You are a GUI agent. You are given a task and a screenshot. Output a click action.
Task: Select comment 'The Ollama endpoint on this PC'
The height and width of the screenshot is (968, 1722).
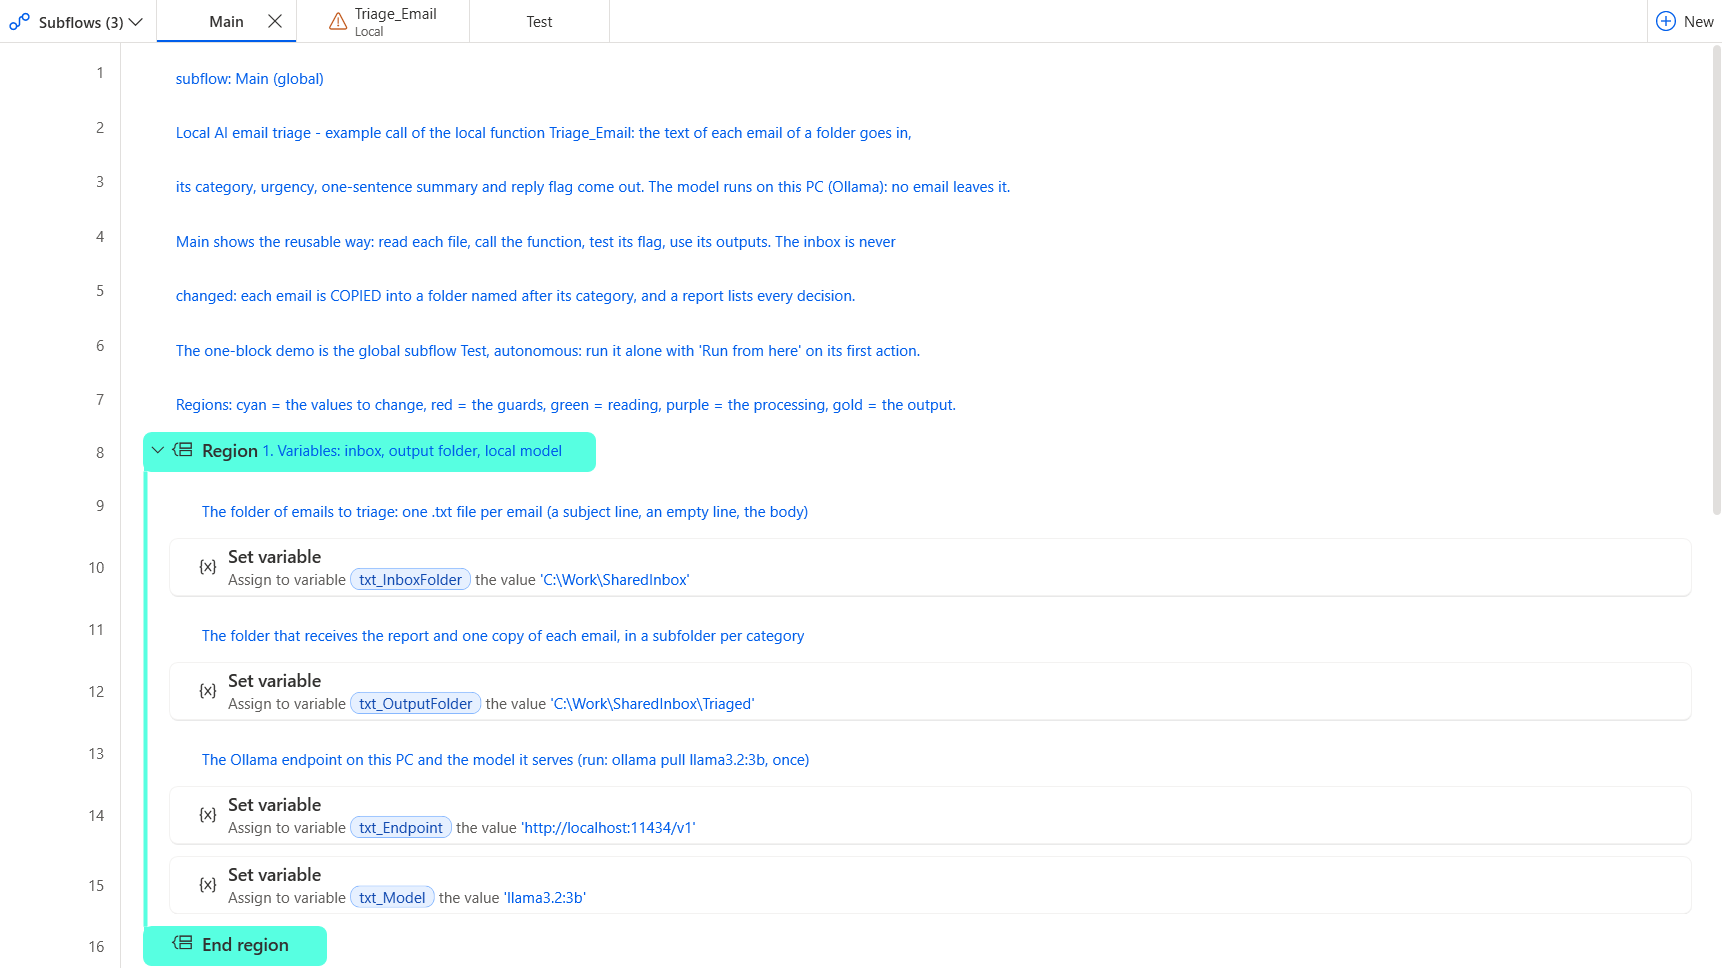(x=505, y=760)
